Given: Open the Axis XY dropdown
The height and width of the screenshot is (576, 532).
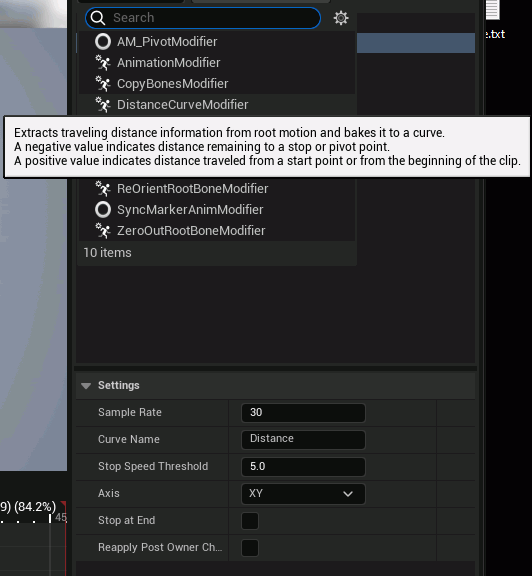Looking at the screenshot, I should tap(303, 494).
